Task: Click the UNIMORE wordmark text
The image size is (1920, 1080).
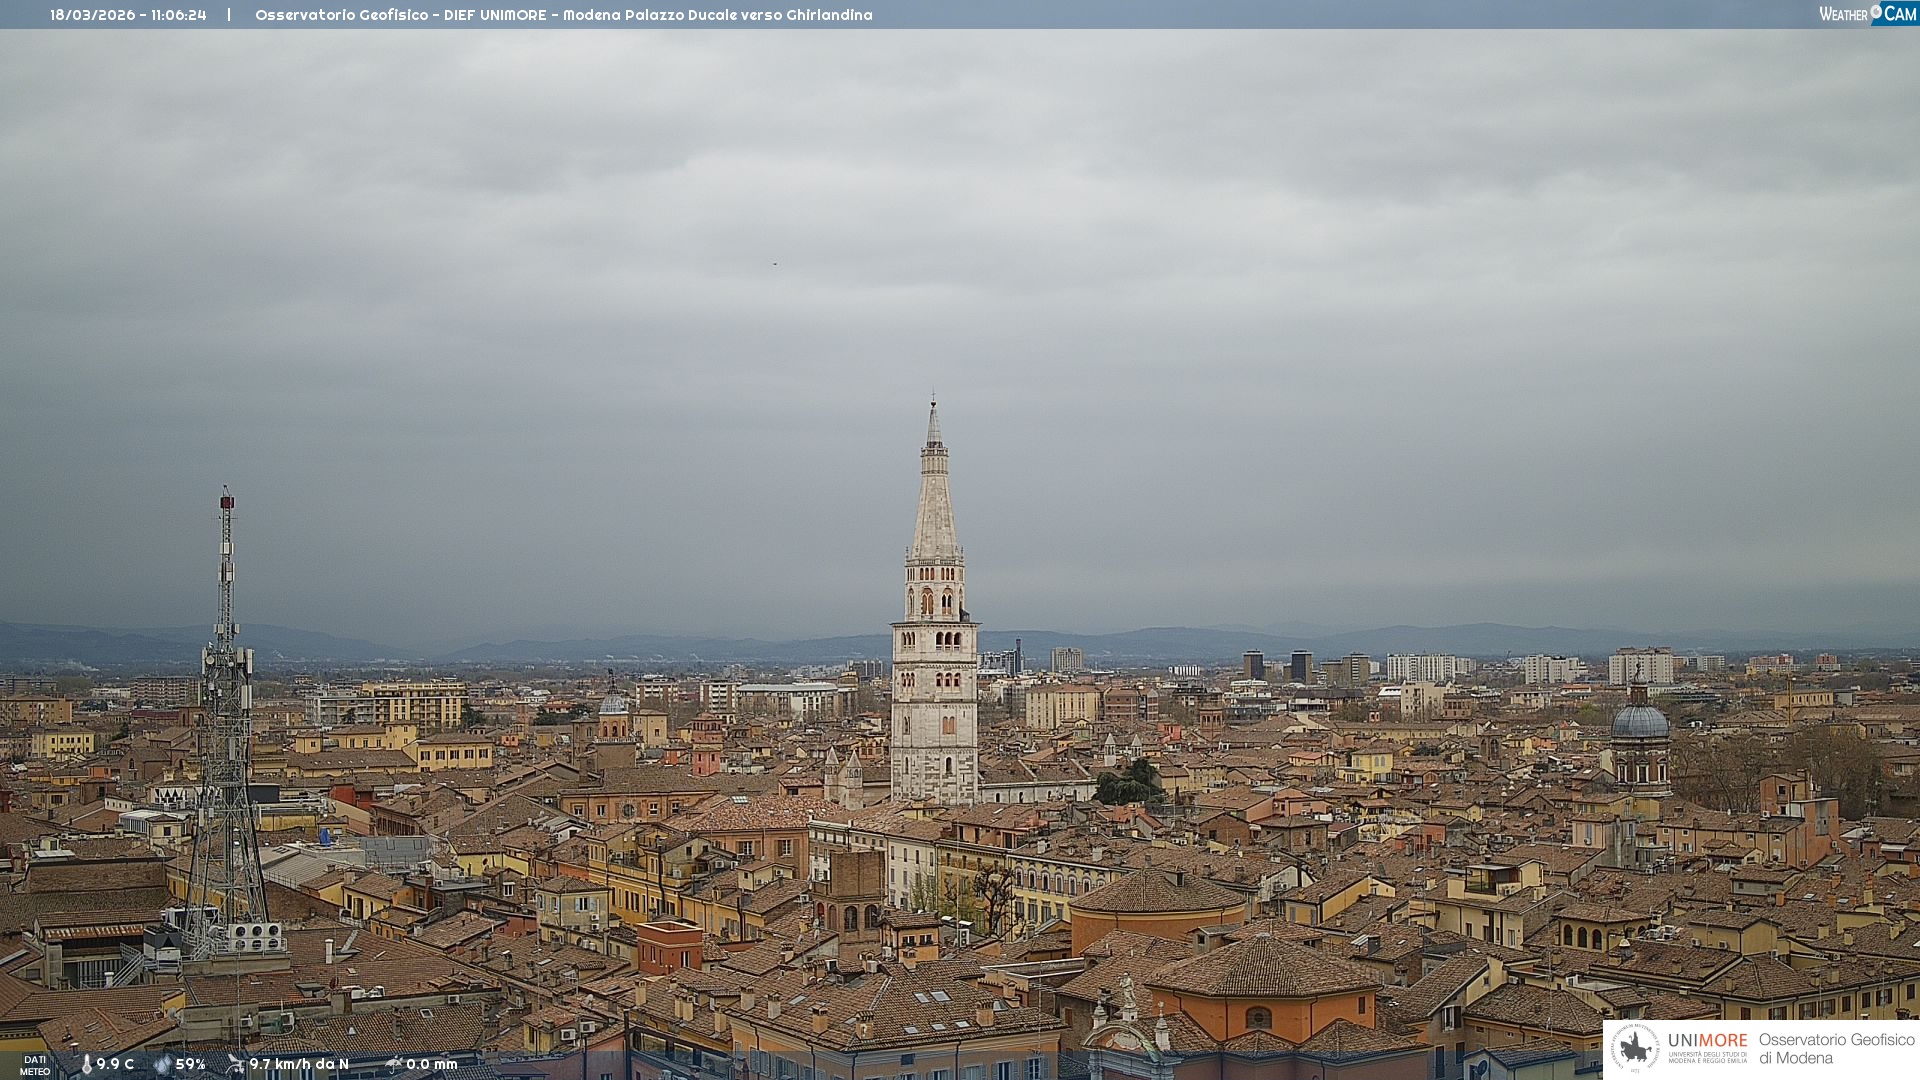Action: tap(1707, 1041)
